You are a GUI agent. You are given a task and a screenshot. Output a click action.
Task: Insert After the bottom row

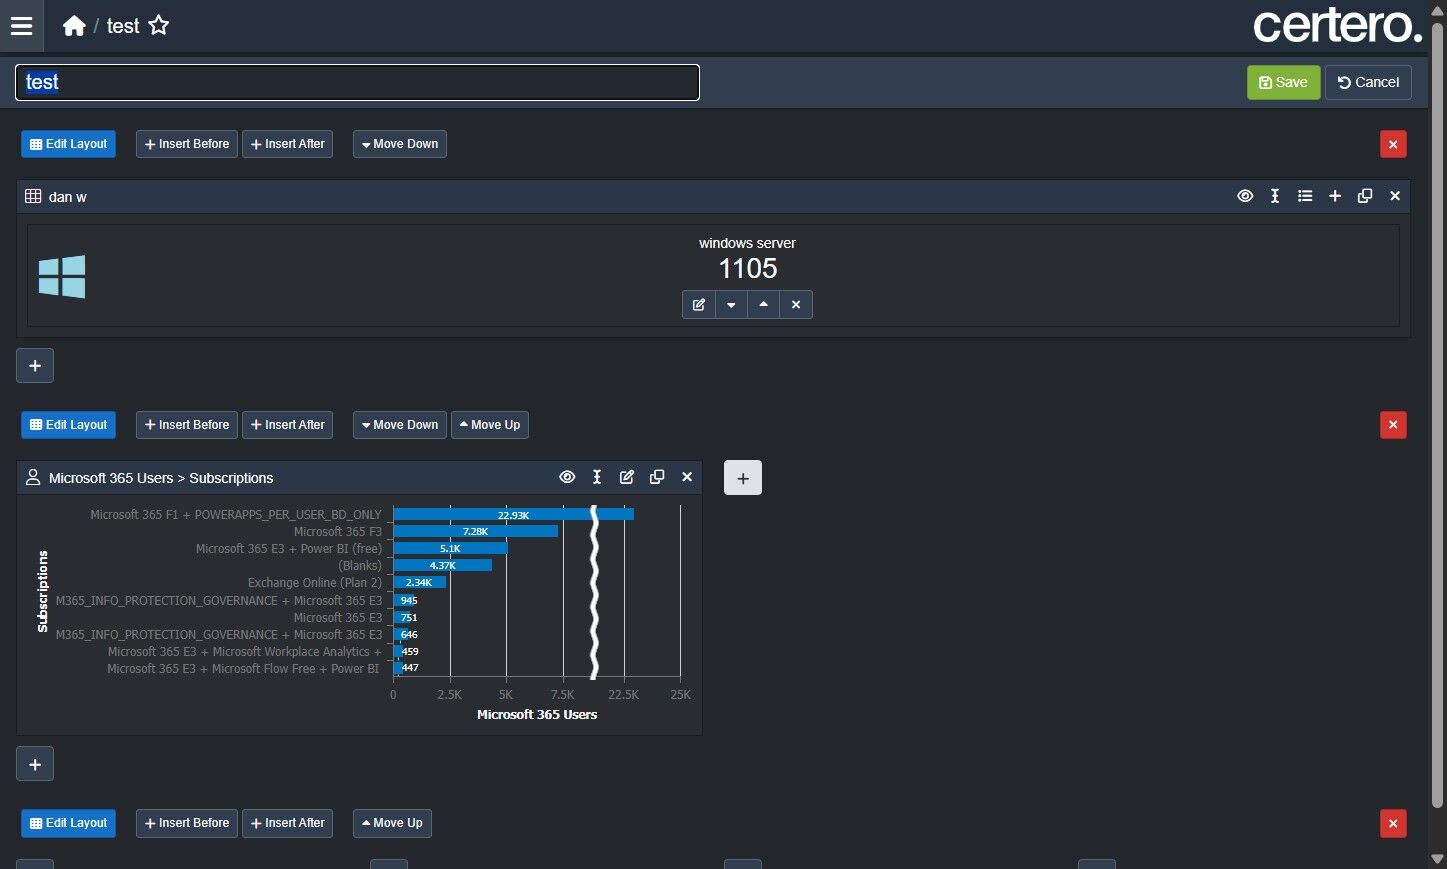point(287,823)
